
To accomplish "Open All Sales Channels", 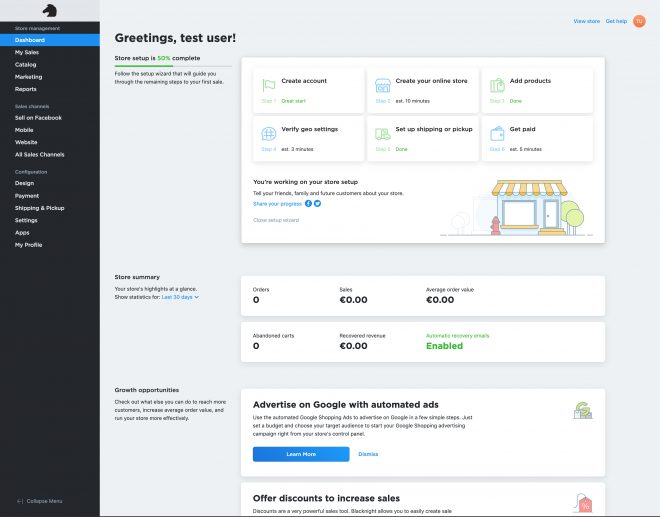I will click(x=40, y=155).
